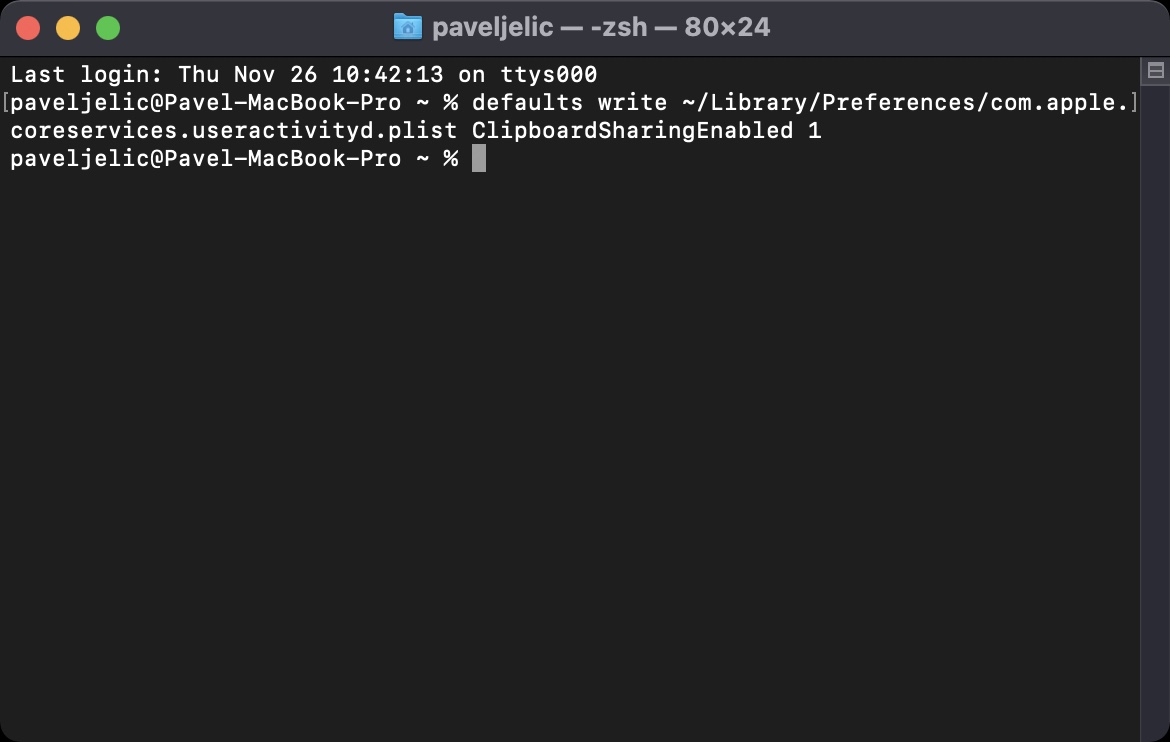Image resolution: width=1170 pixels, height=742 pixels.
Task: Close the Terminal window
Action: click(28, 28)
